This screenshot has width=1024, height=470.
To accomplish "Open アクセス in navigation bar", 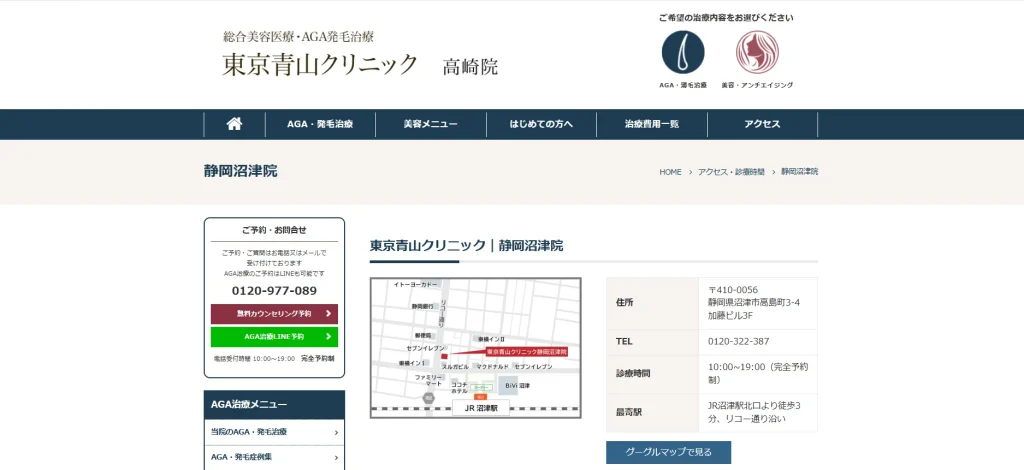I will pos(762,124).
